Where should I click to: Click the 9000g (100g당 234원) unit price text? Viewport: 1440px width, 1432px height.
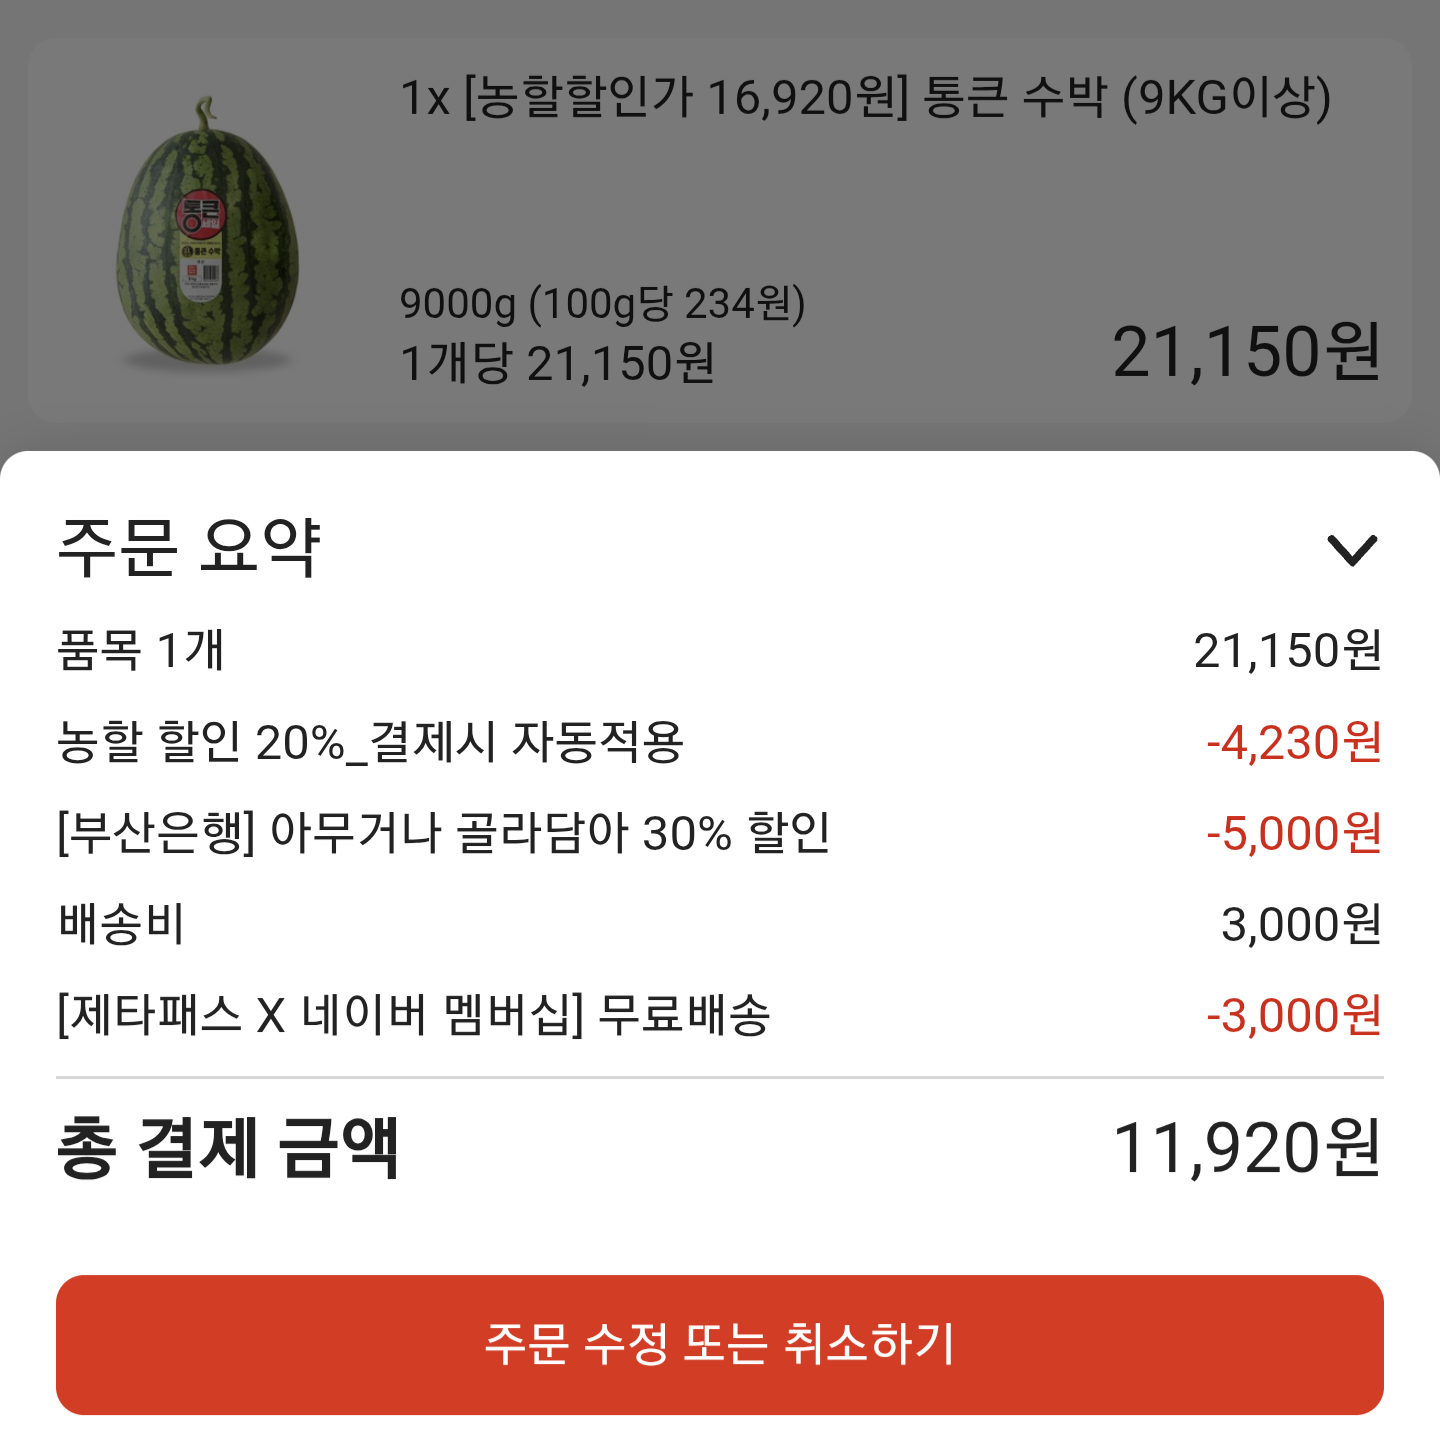[603, 304]
